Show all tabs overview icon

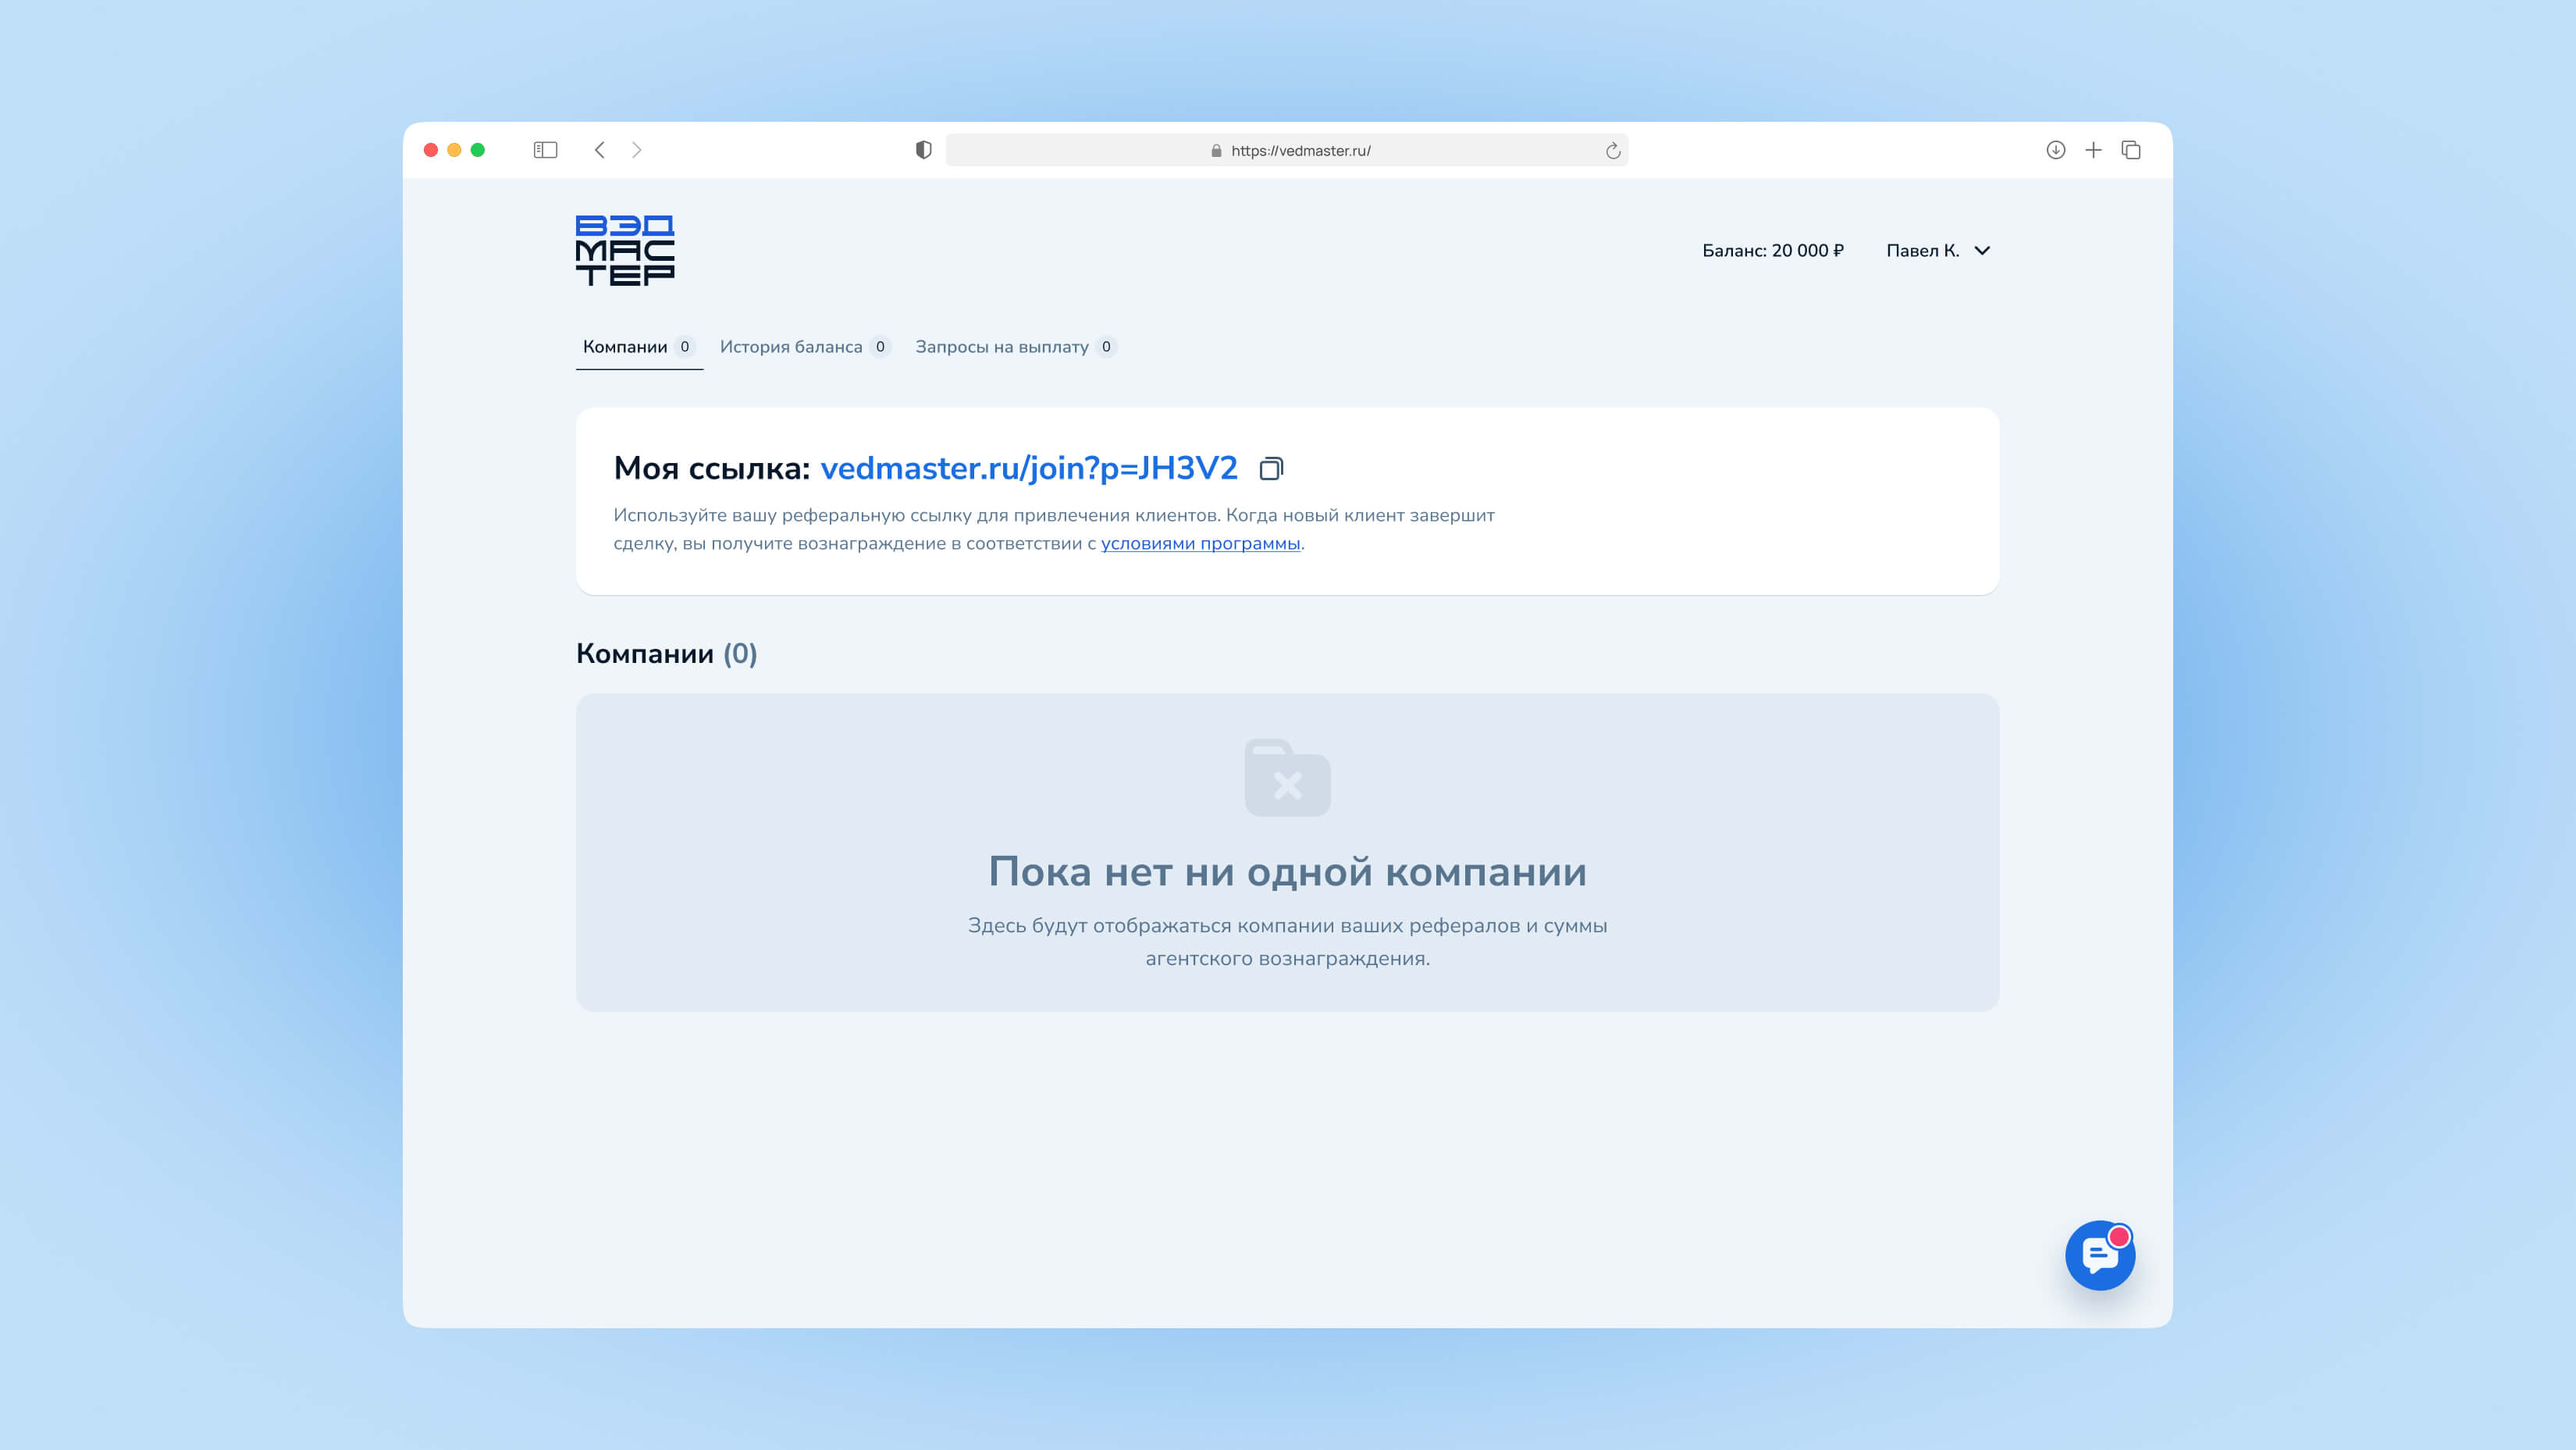2131,150
